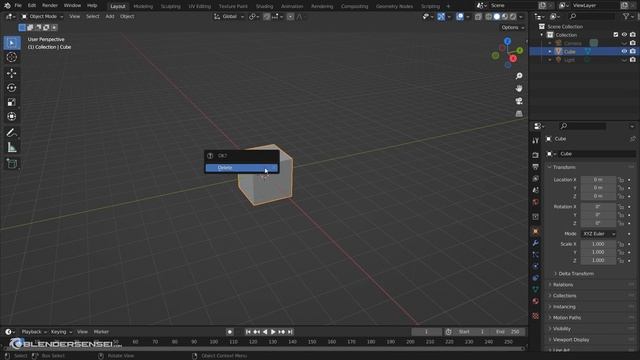Expand the Instancing panel
The height and width of the screenshot is (360, 640).
(564, 307)
